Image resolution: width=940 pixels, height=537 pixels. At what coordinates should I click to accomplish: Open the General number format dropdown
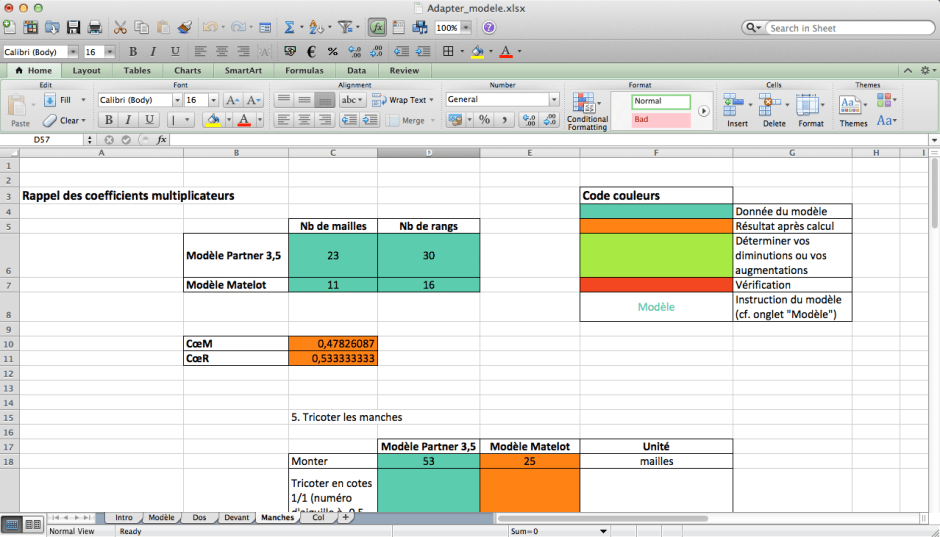(x=553, y=100)
